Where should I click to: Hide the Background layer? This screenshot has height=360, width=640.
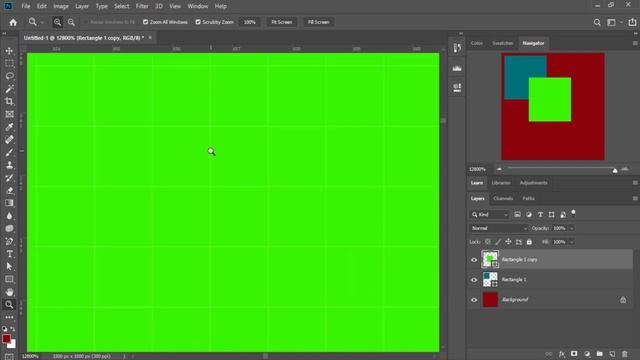click(474, 300)
